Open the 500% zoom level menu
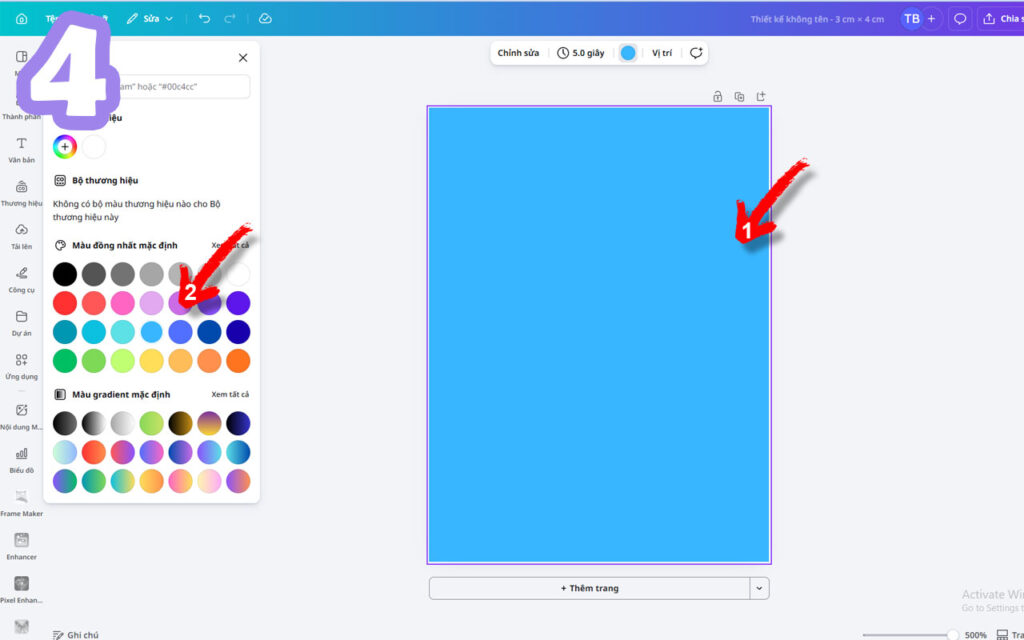The width and height of the screenshot is (1024, 640). [x=976, y=635]
